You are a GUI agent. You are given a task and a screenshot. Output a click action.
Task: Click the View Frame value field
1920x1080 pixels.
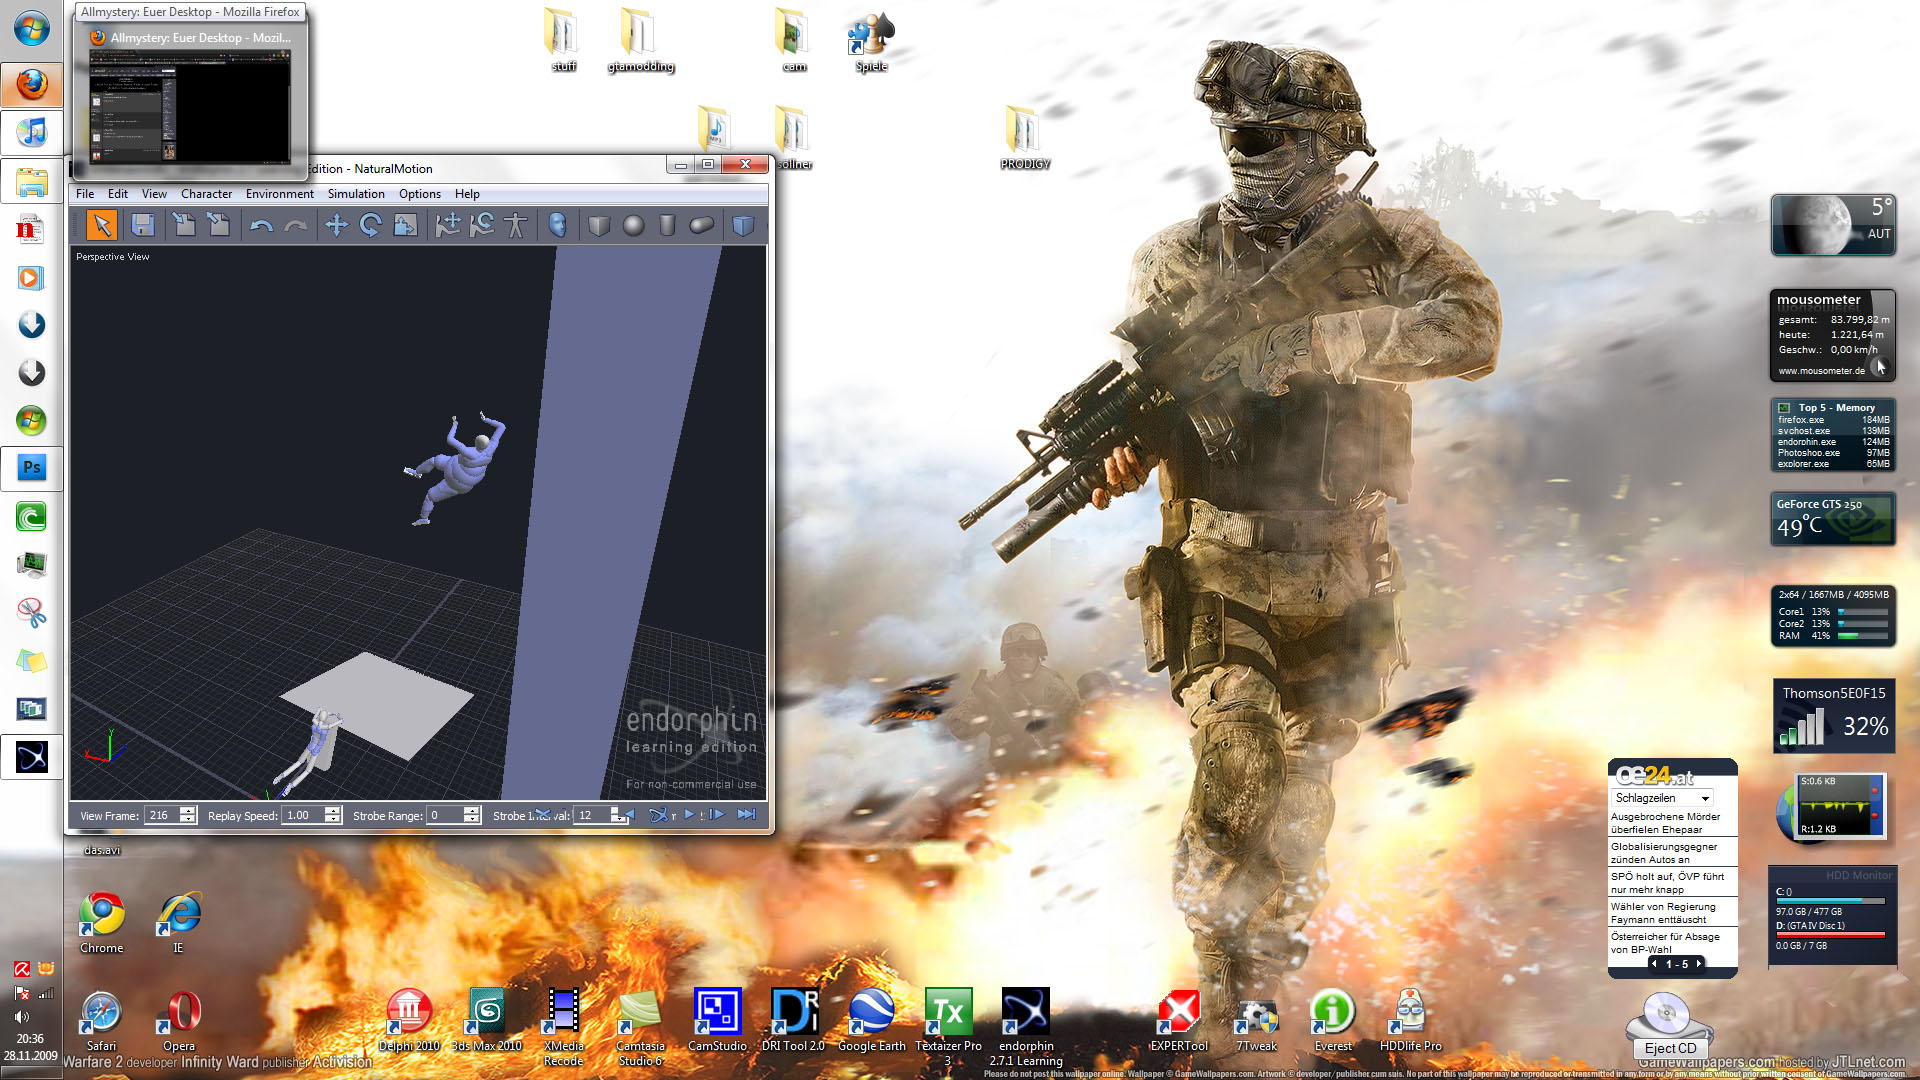(x=162, y=815)
